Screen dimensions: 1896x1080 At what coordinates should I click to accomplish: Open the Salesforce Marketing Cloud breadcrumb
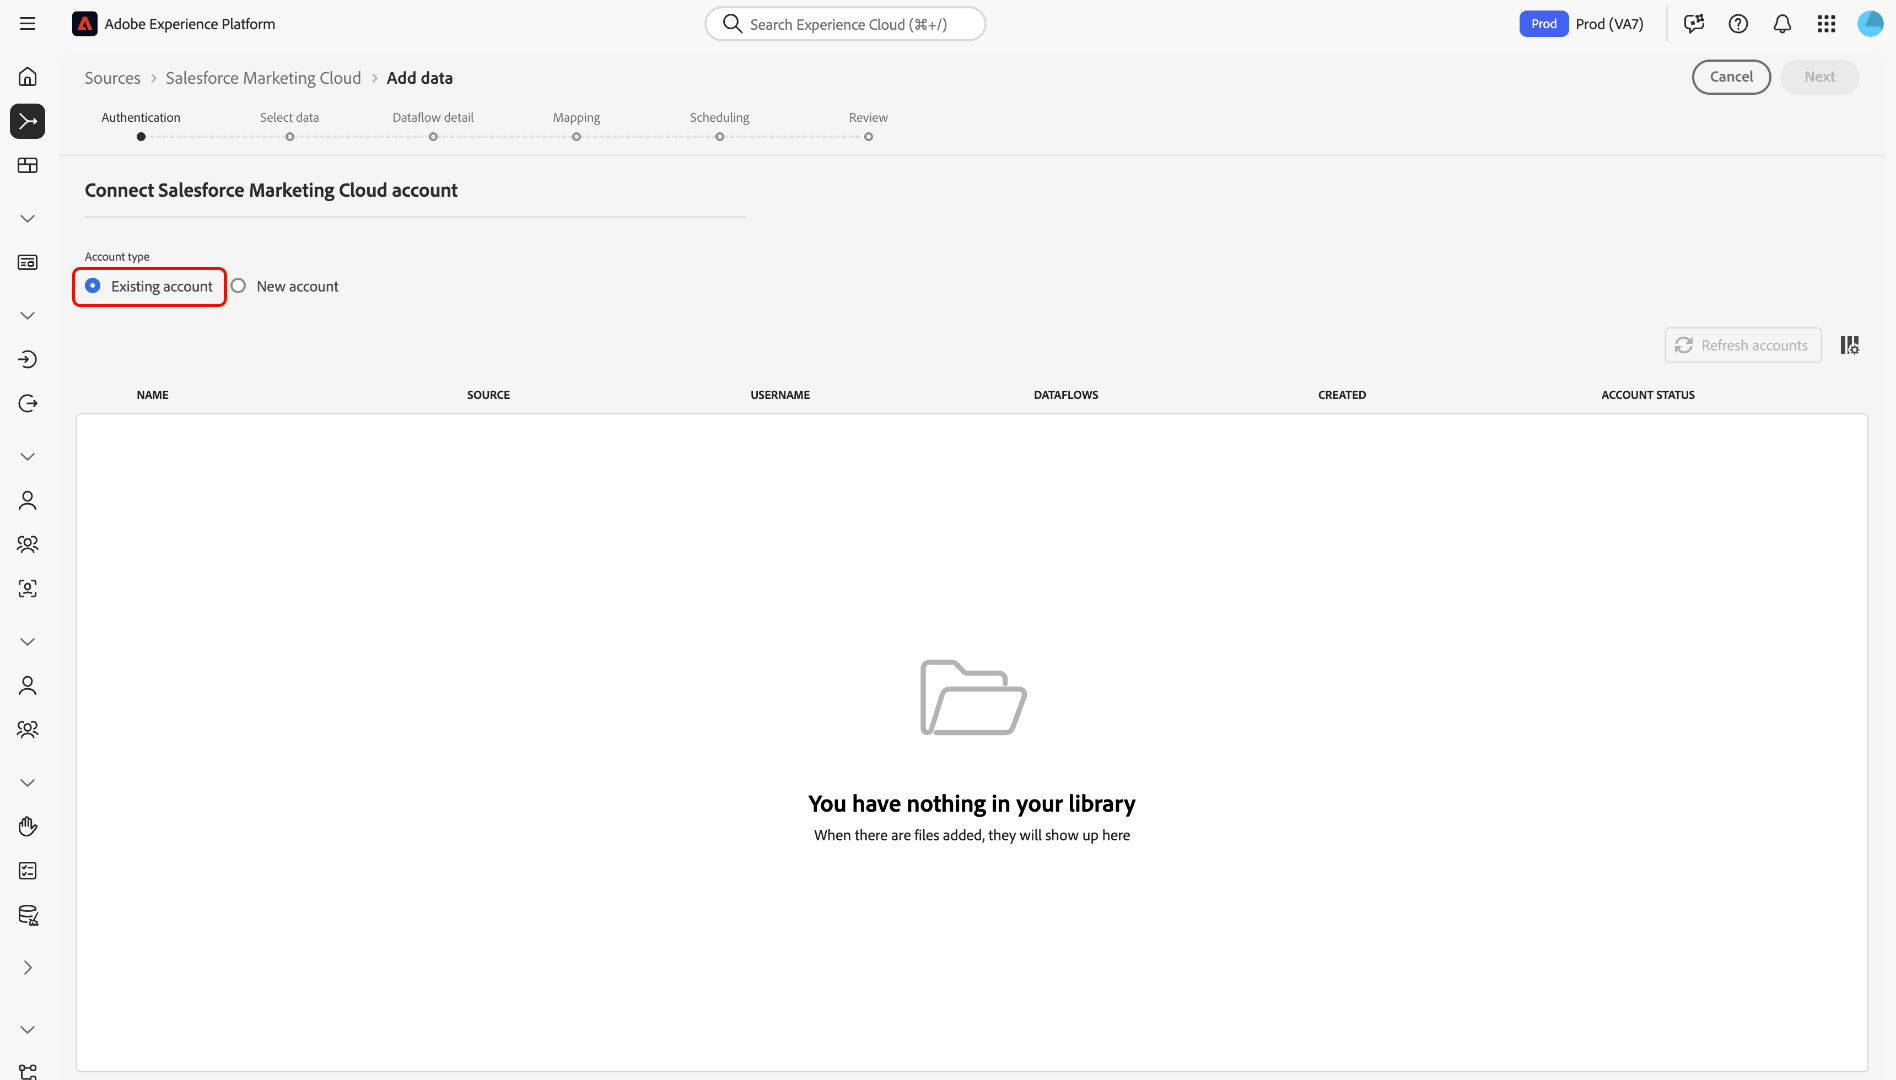(263, 78)
